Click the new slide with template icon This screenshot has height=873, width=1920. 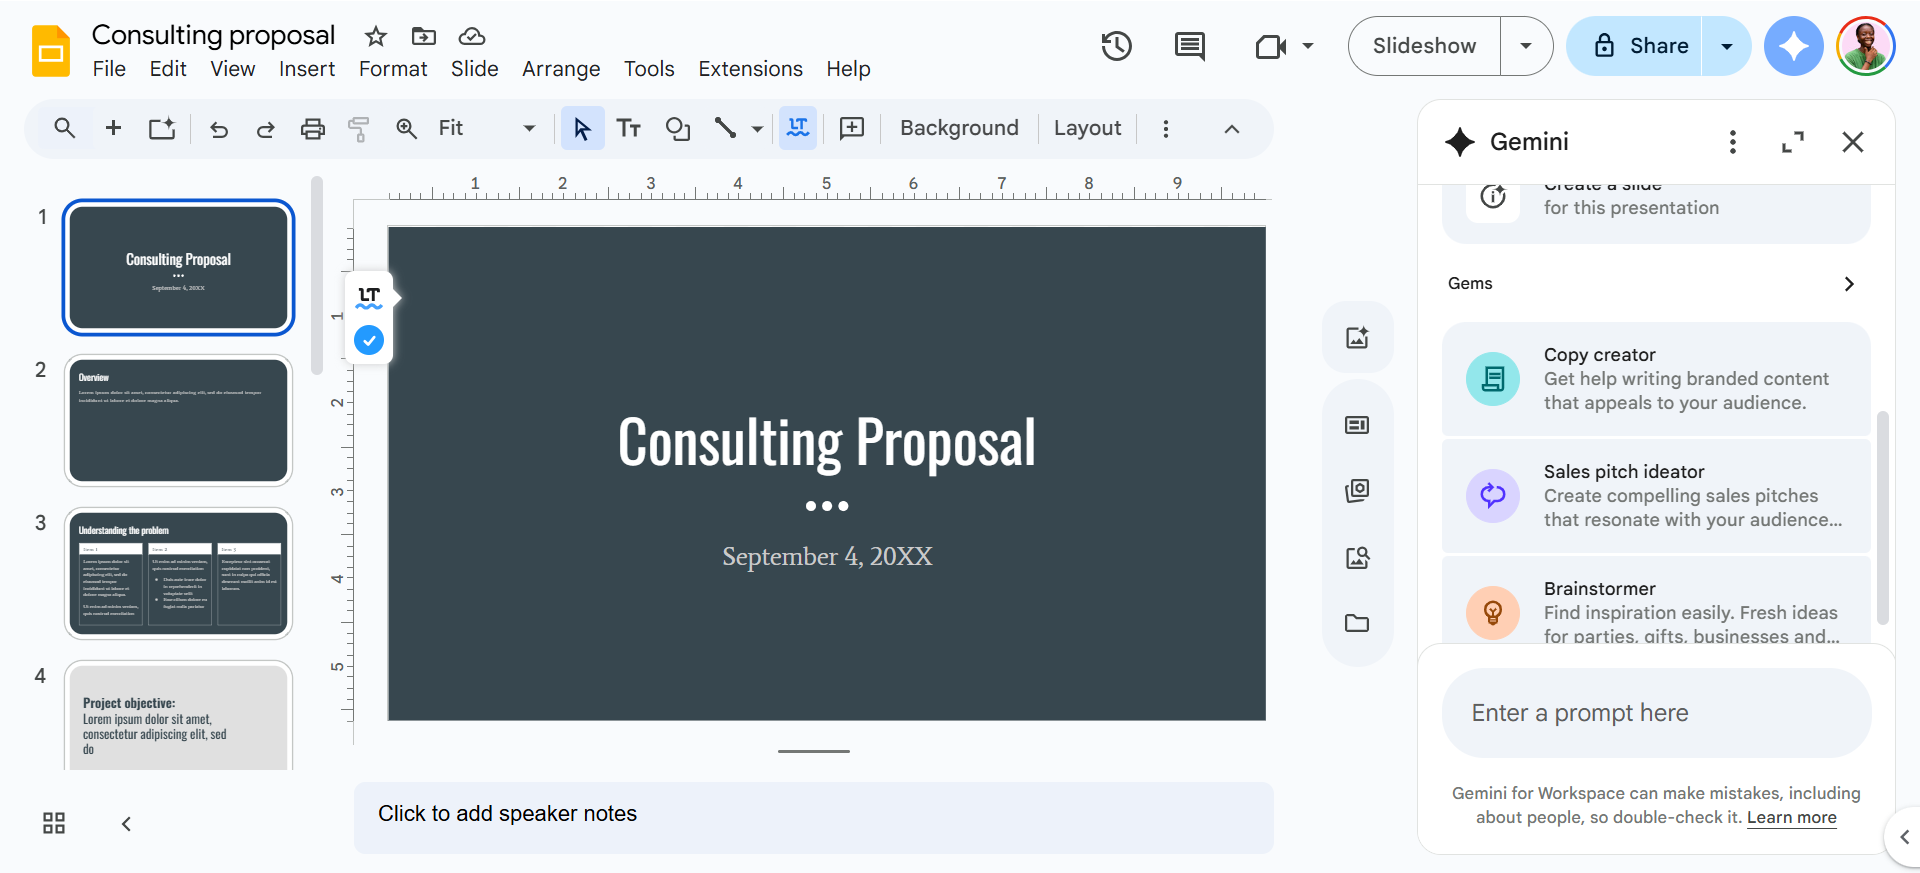tap(162, 128)
